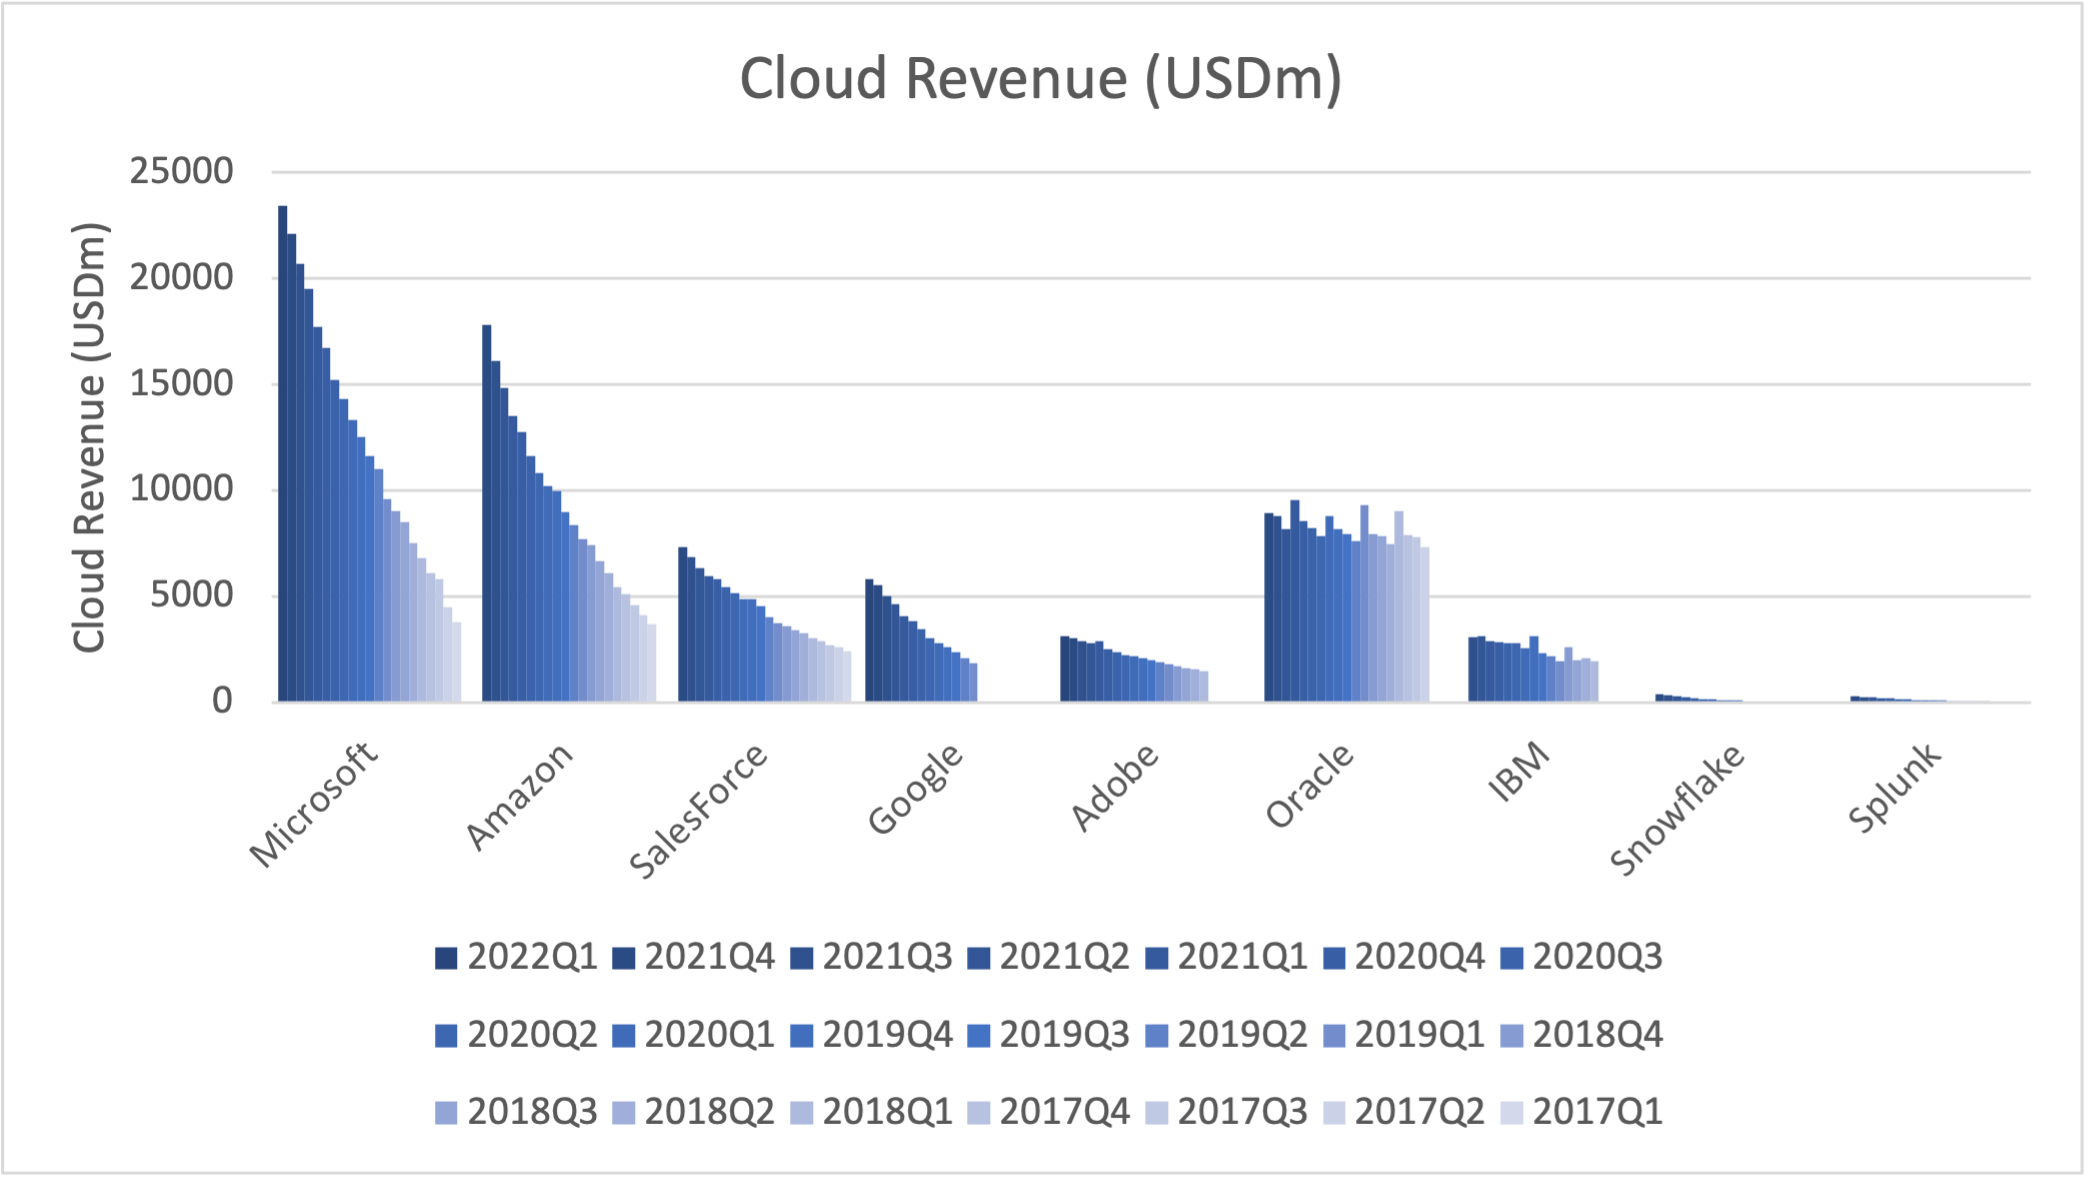Select the 2017Q3 legend entry text
The height and width of the screenshot is (1182, 2090).
pos(1242,1112)
